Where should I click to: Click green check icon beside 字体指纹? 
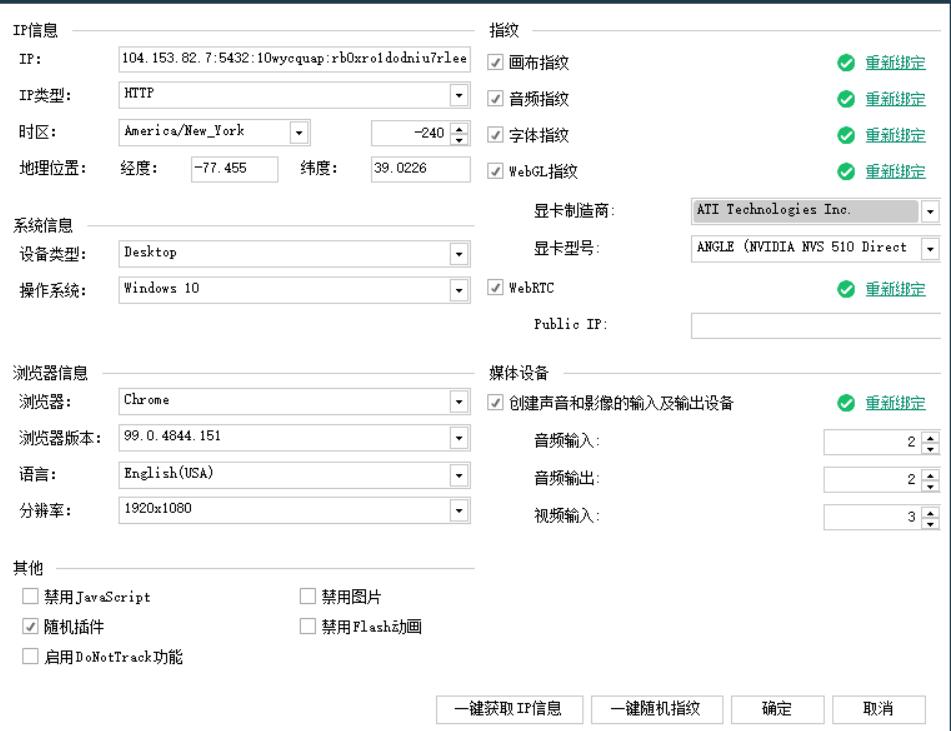845,135
